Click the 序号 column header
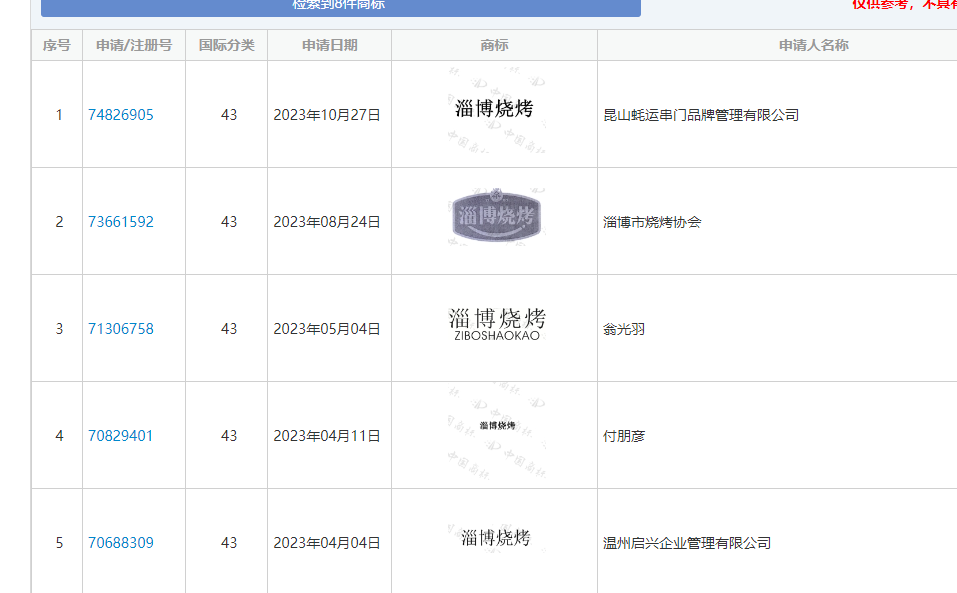Screen dimensions: 957x593 (x=57, y=45)
